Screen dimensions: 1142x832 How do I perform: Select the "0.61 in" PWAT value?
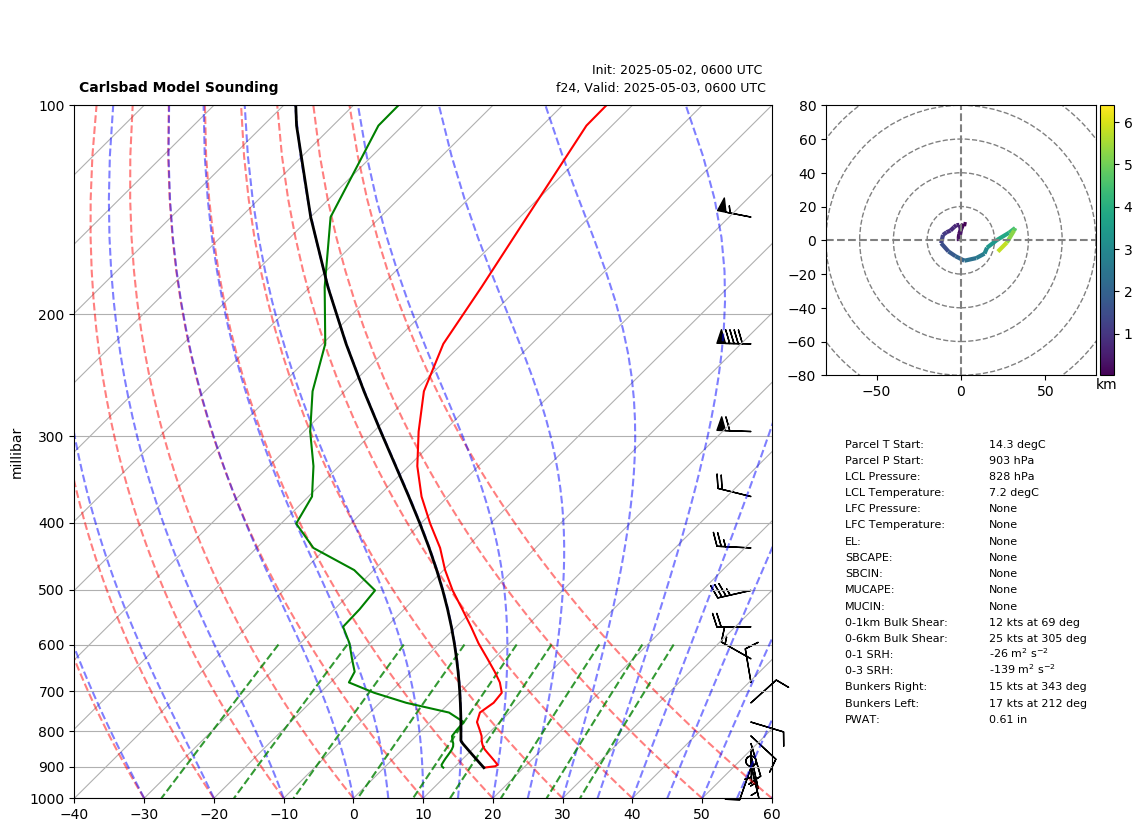point(1008,720)
